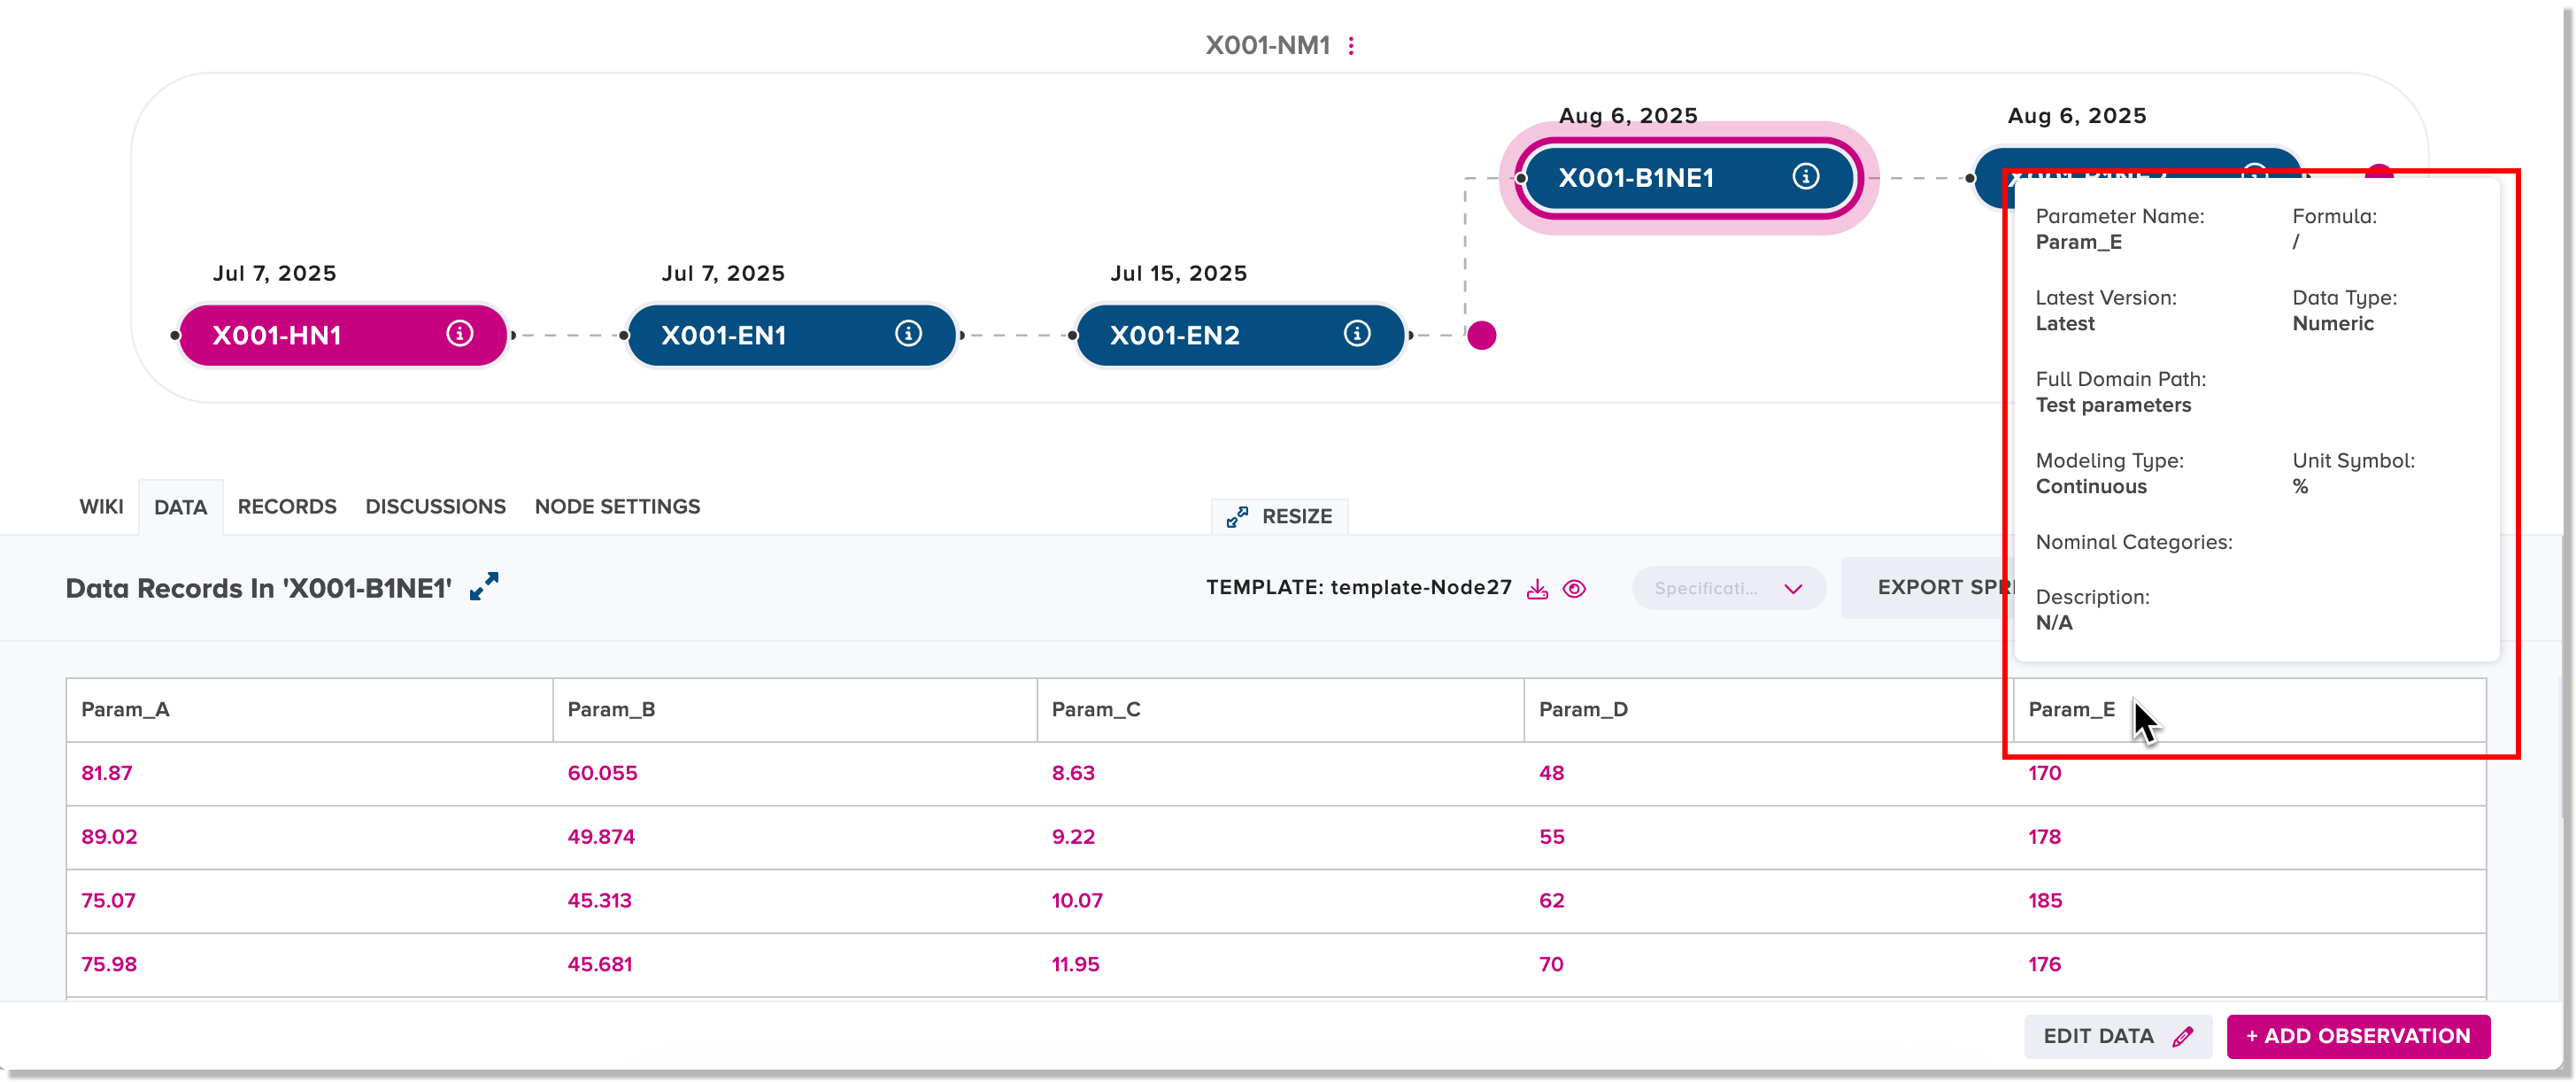Screen dimensions: 2576x1082
Task: Download the template-Node27 spreadsheet
Action: (1538, 588)
